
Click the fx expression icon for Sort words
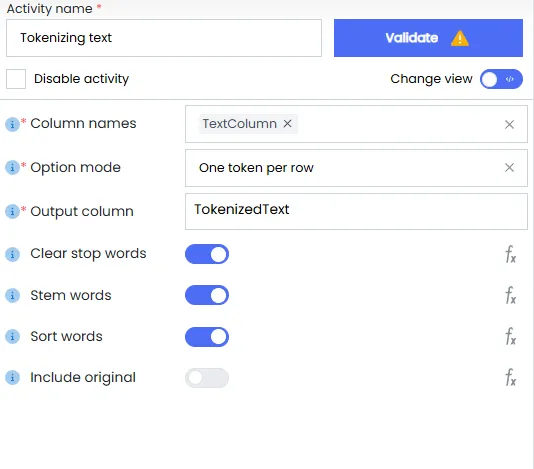coord(510,337)
